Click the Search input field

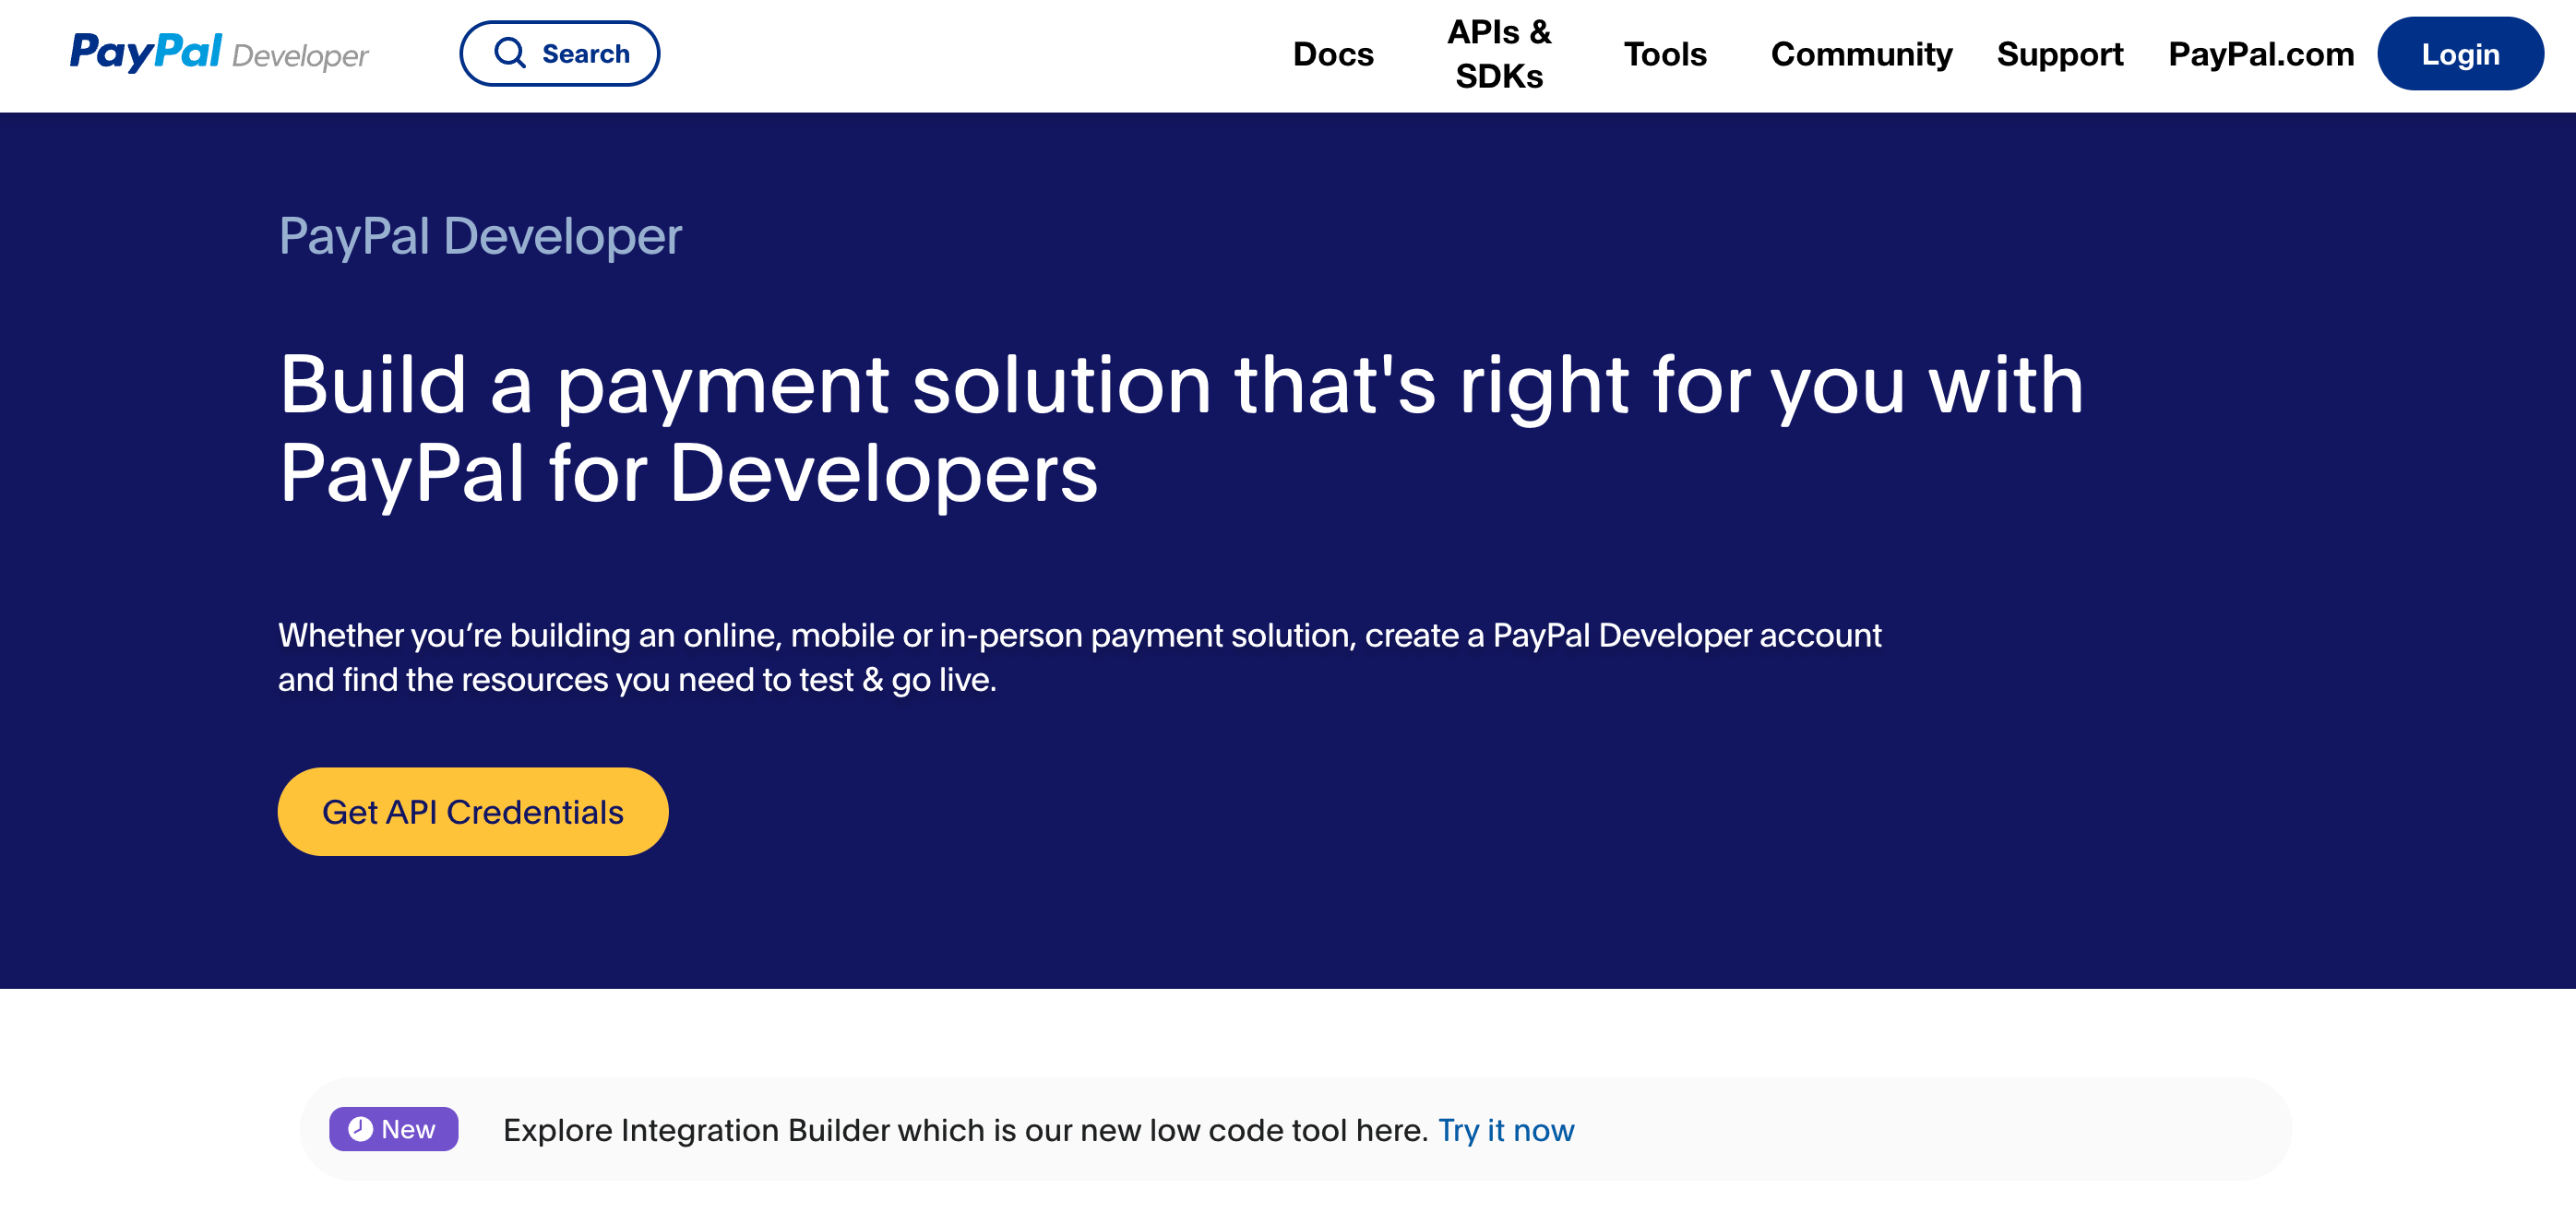pos(558,54)
